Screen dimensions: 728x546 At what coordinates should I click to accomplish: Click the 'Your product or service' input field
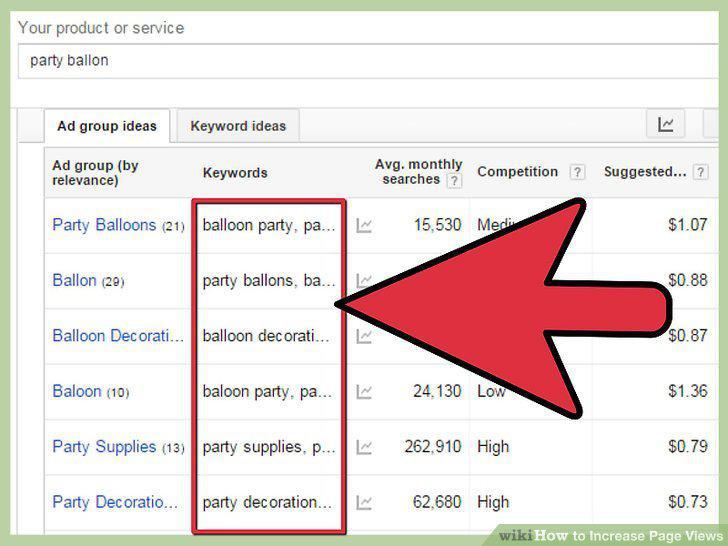(368, 61)
